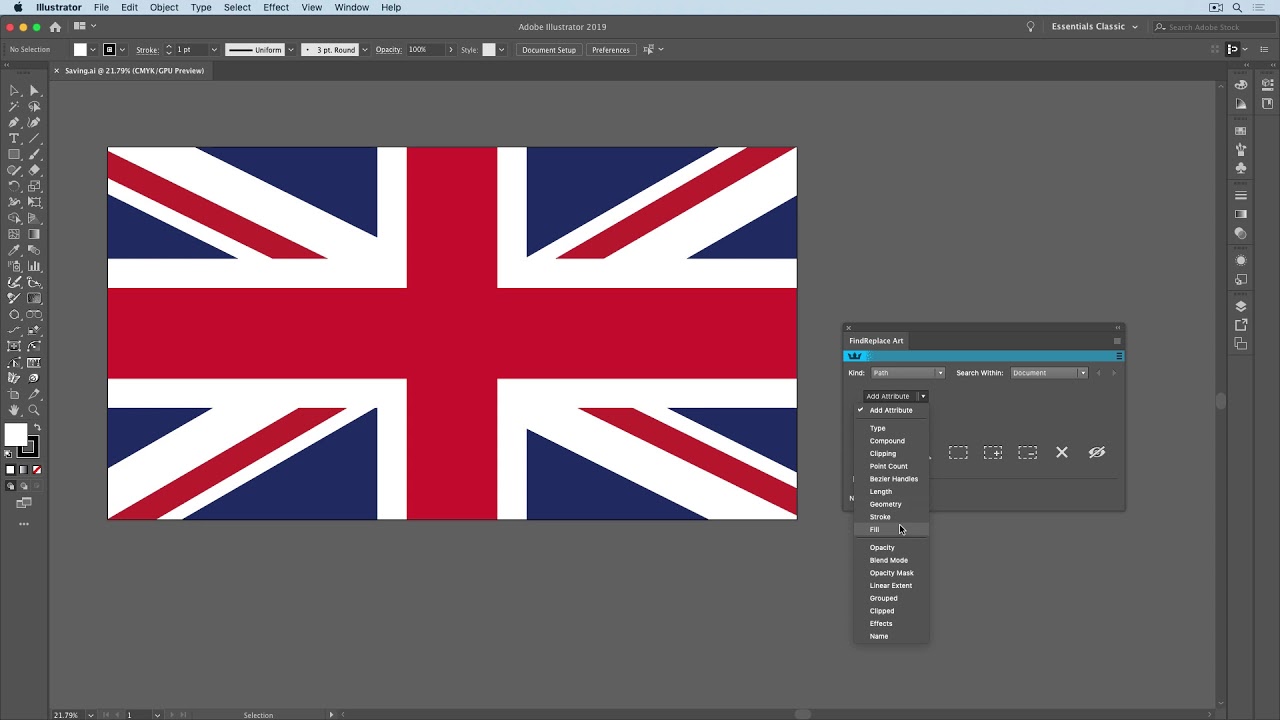
Task: Open the stroke weight dropdown showing 1 pt
Action: tap(214, 50)
